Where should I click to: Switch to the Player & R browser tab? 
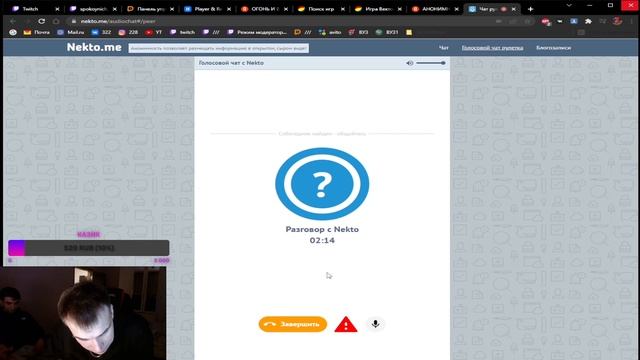pos(207,9)
